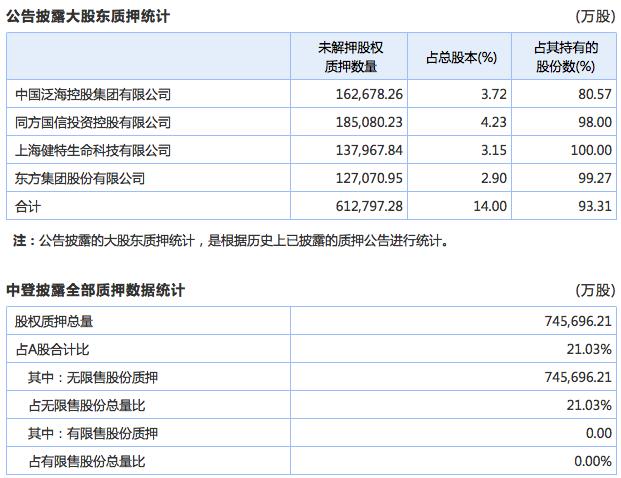The image size is (621, 478).
Task: Click percentage 3.15 in the 占总股本 column
Action: pyautogui.click(x=494, y=150)
